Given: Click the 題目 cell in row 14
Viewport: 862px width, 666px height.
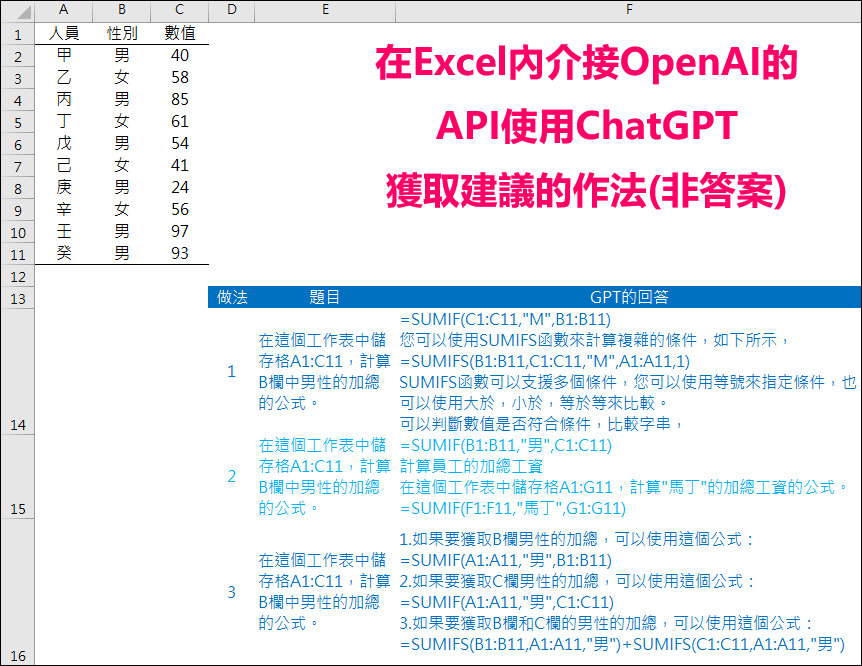Looking at the screenshot, I should pos(325,372).
